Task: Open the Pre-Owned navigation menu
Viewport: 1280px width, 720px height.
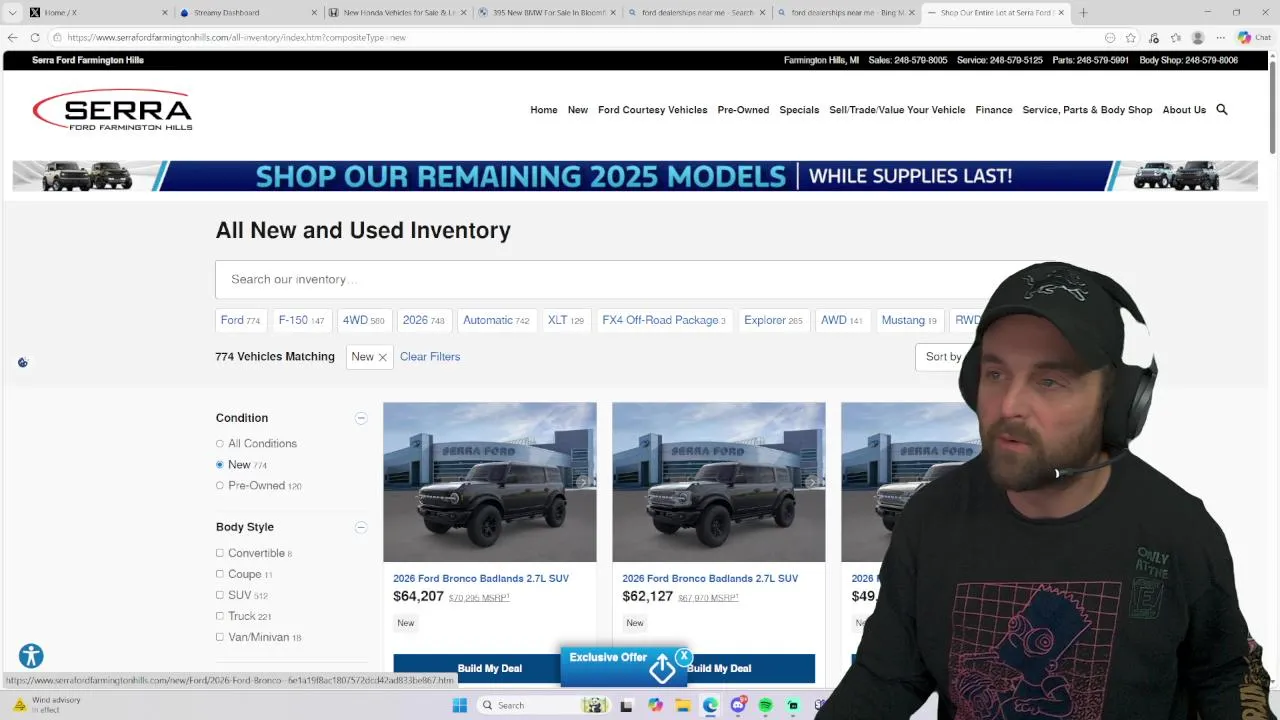Action: coord(743,110)
